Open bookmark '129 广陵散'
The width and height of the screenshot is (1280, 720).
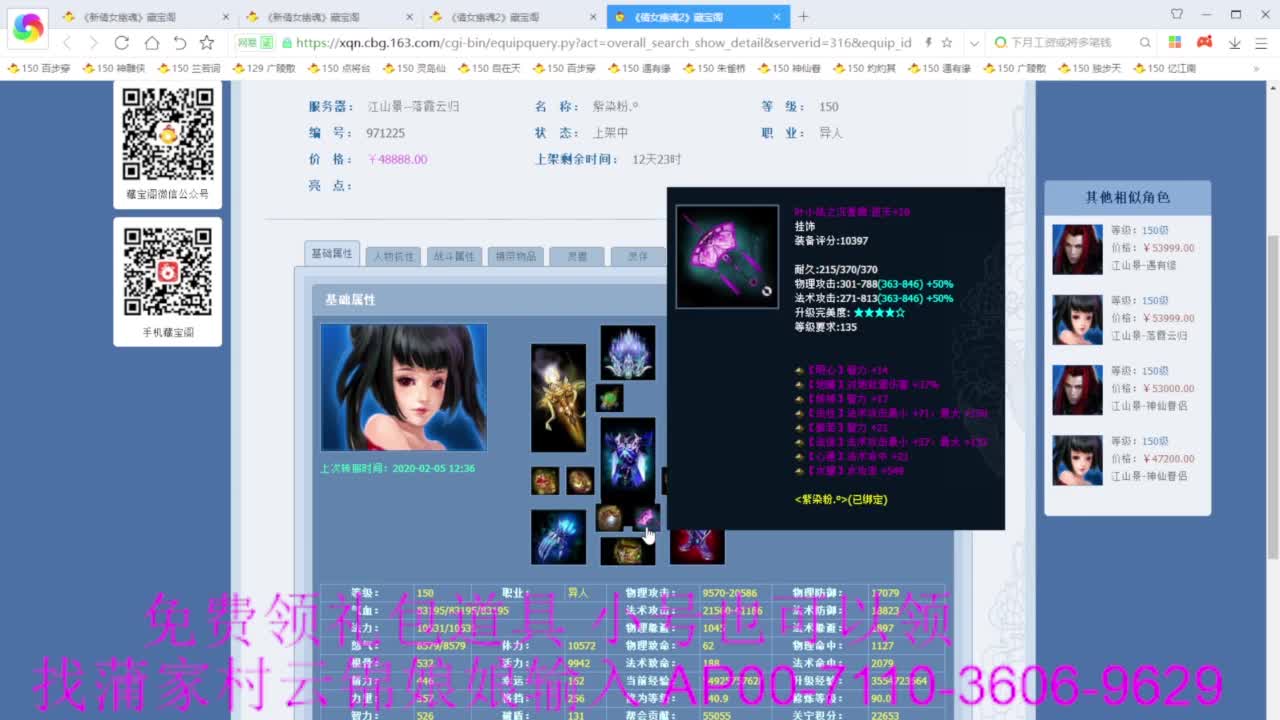[x=262, y=68]
